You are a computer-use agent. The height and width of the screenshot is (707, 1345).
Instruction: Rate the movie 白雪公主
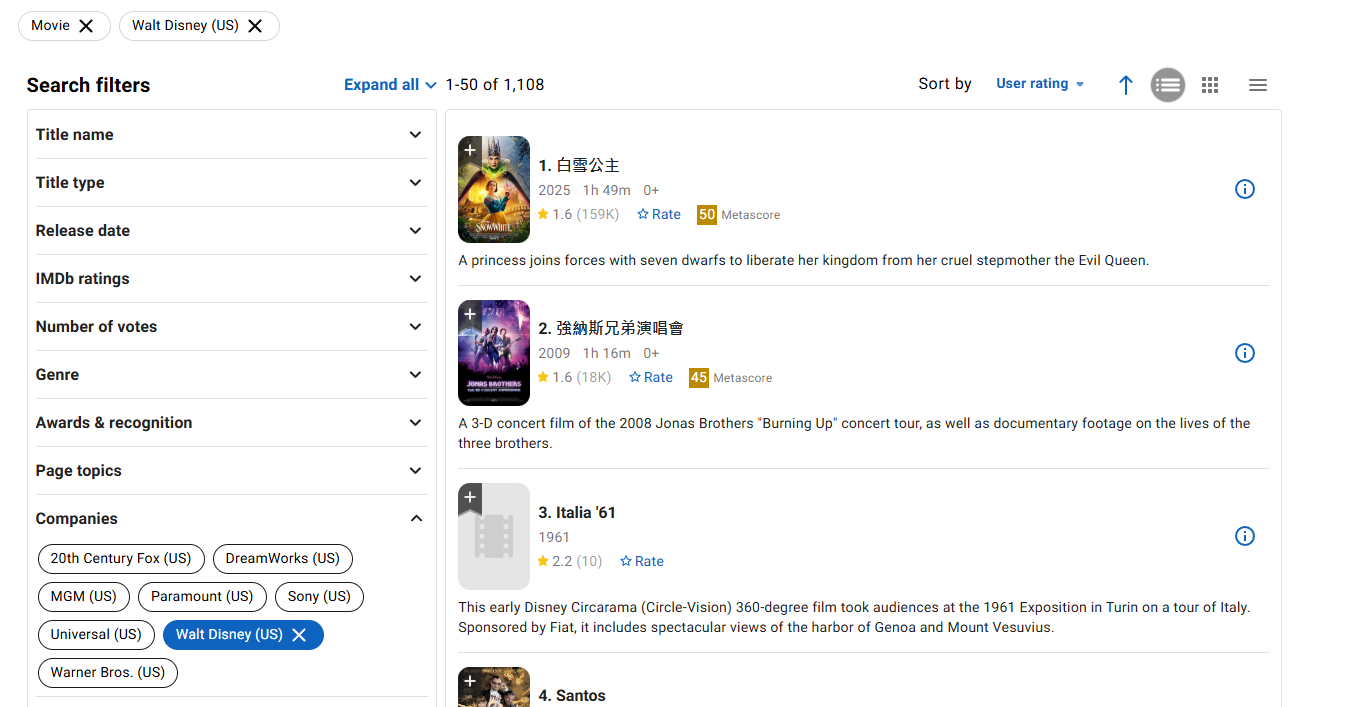[659, 214]
